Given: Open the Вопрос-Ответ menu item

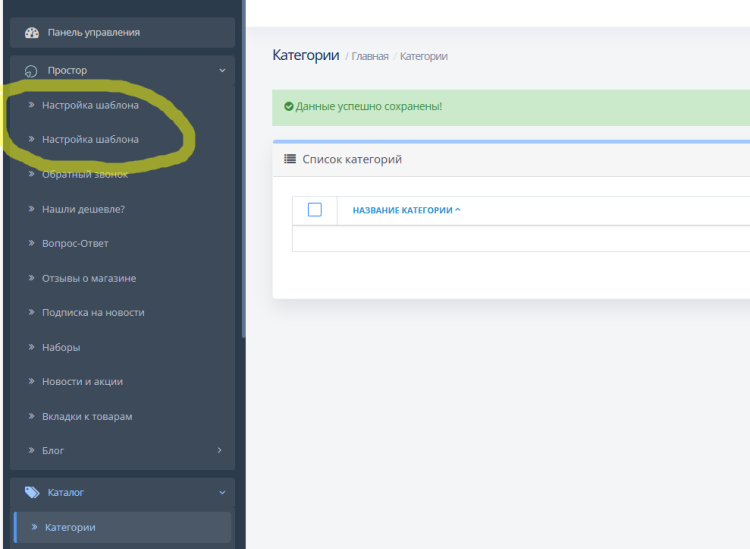Looking at the screenshot, I should point(75,243).
